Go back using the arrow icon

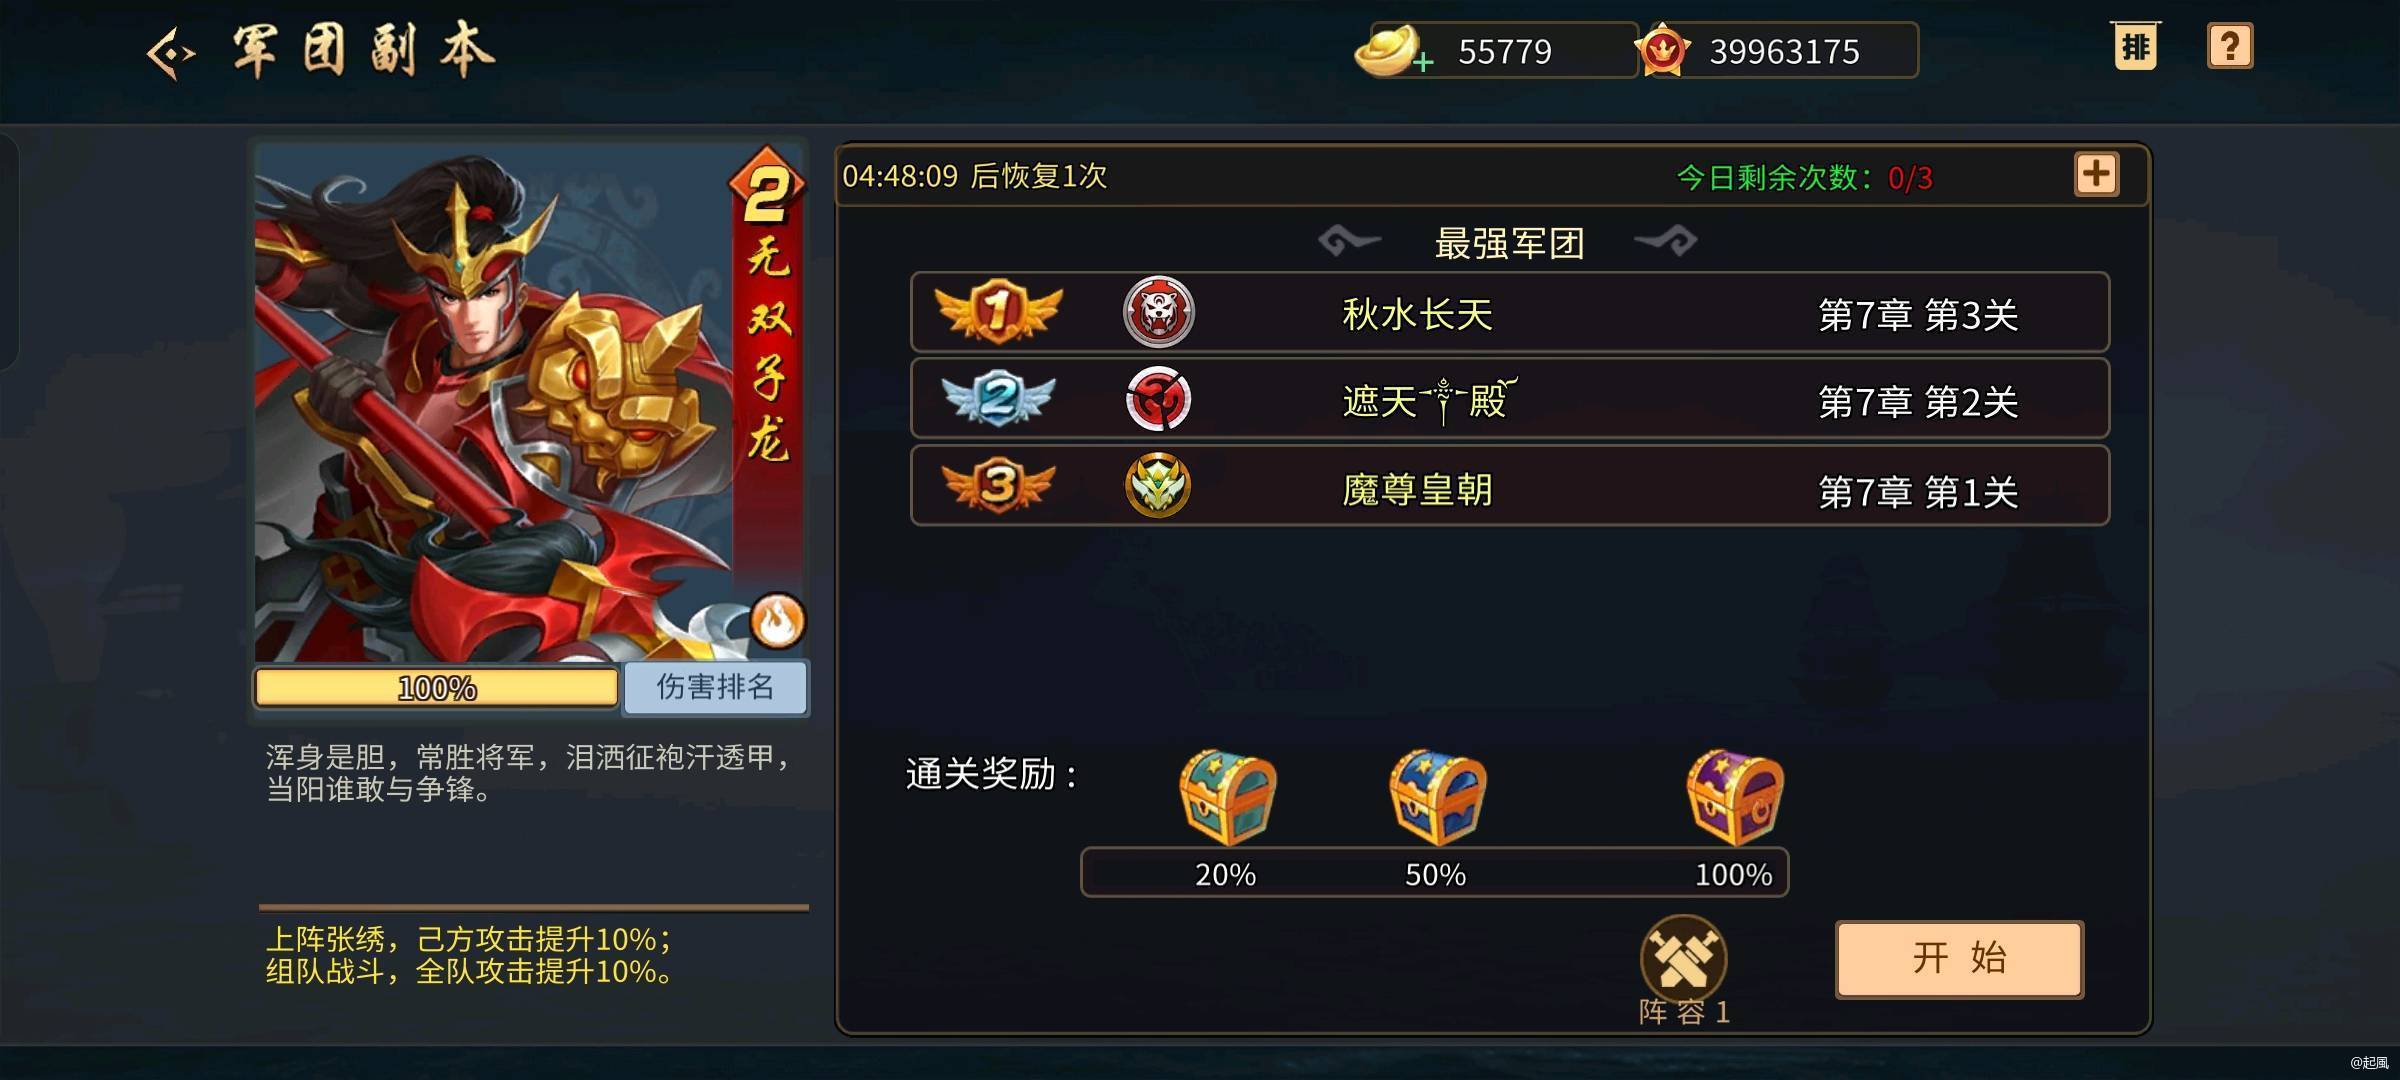(x=171, y=53)
